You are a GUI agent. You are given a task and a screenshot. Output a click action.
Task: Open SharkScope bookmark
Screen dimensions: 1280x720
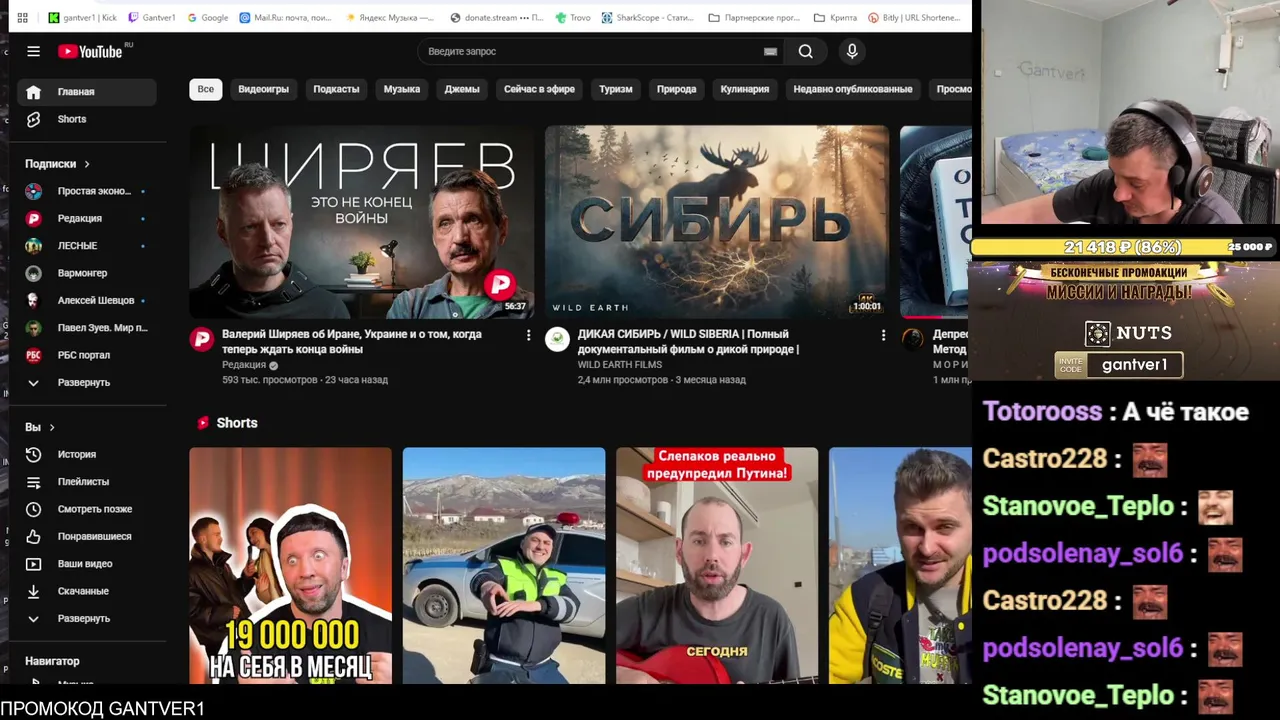tap(647, 17)
